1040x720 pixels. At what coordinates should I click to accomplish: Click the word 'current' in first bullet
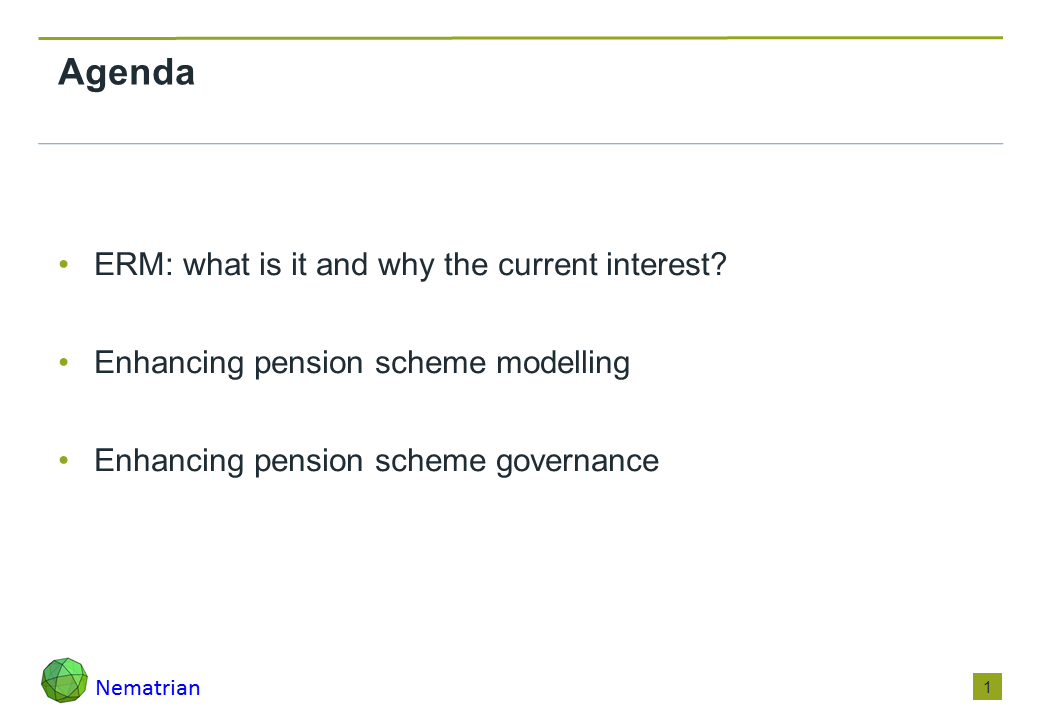click(x=547, y=265)
